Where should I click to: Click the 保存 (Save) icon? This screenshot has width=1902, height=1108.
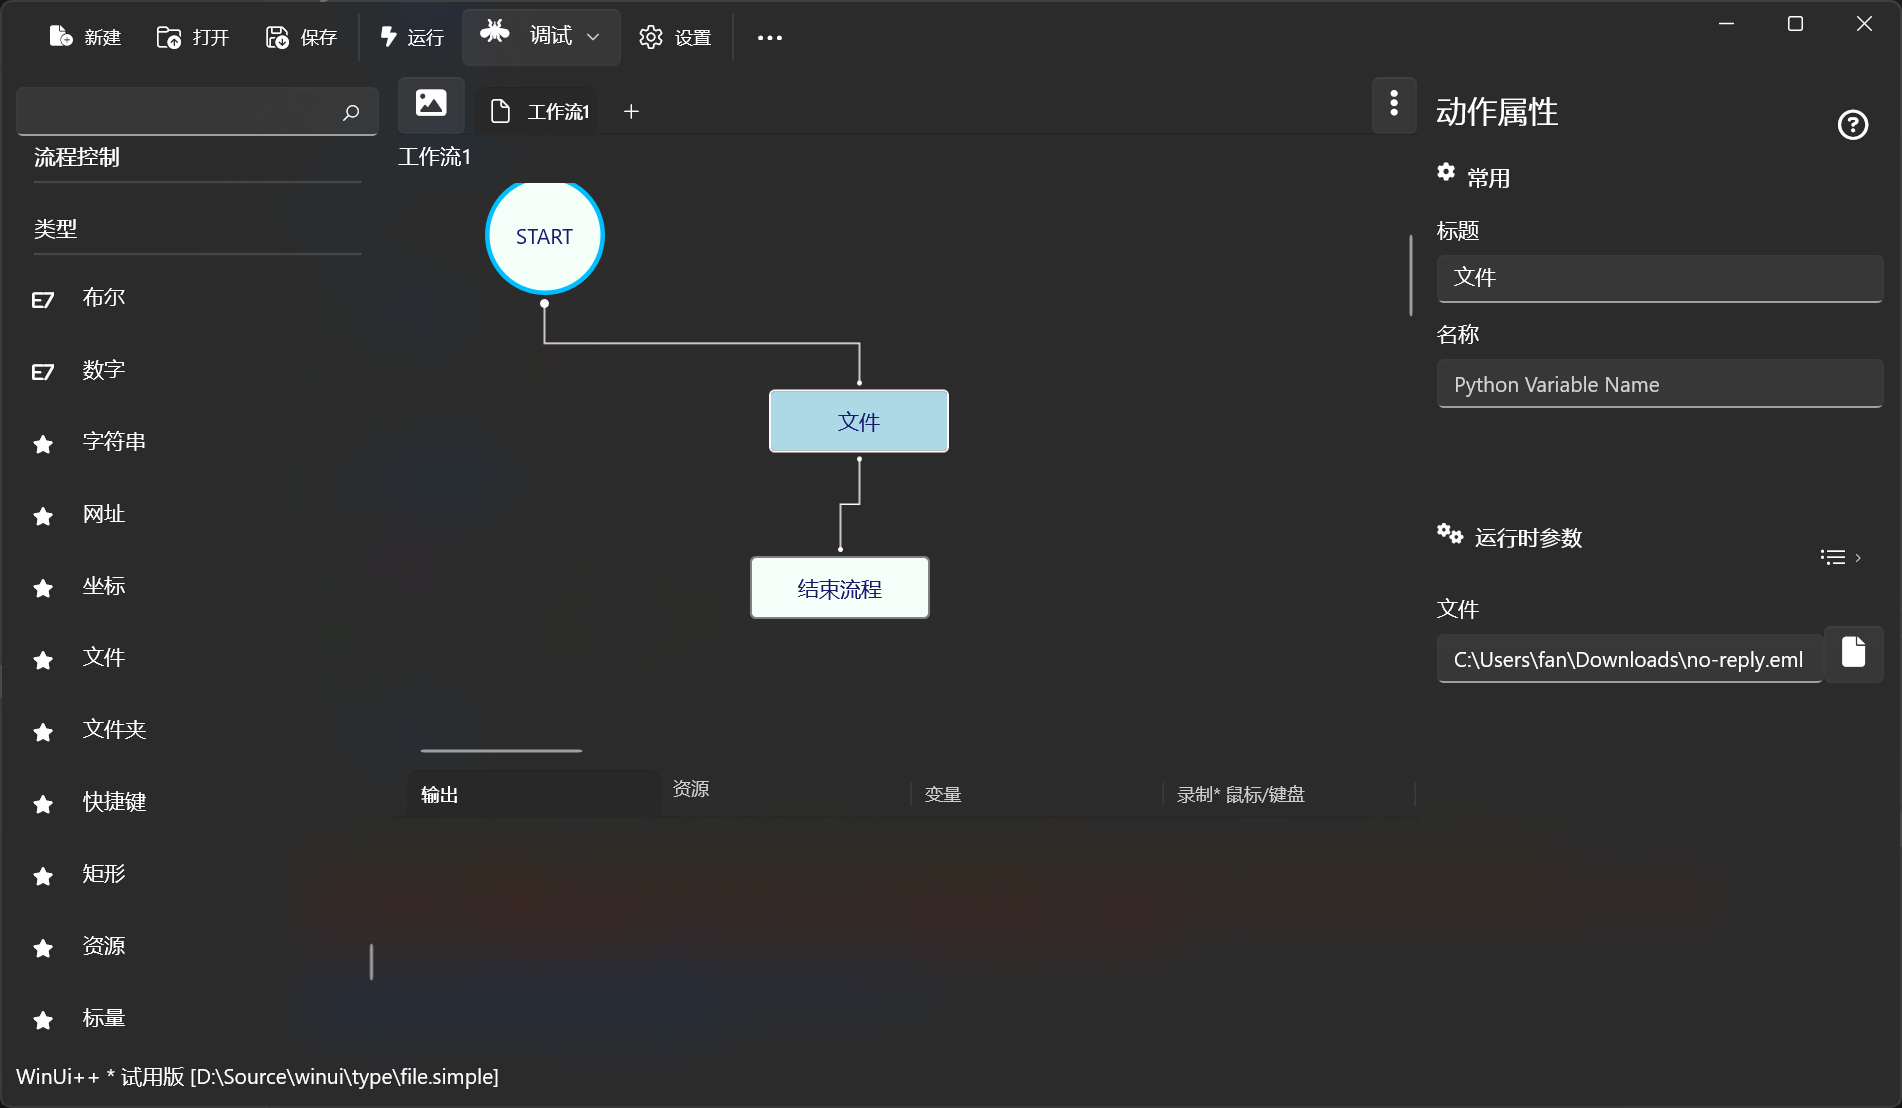276,36
